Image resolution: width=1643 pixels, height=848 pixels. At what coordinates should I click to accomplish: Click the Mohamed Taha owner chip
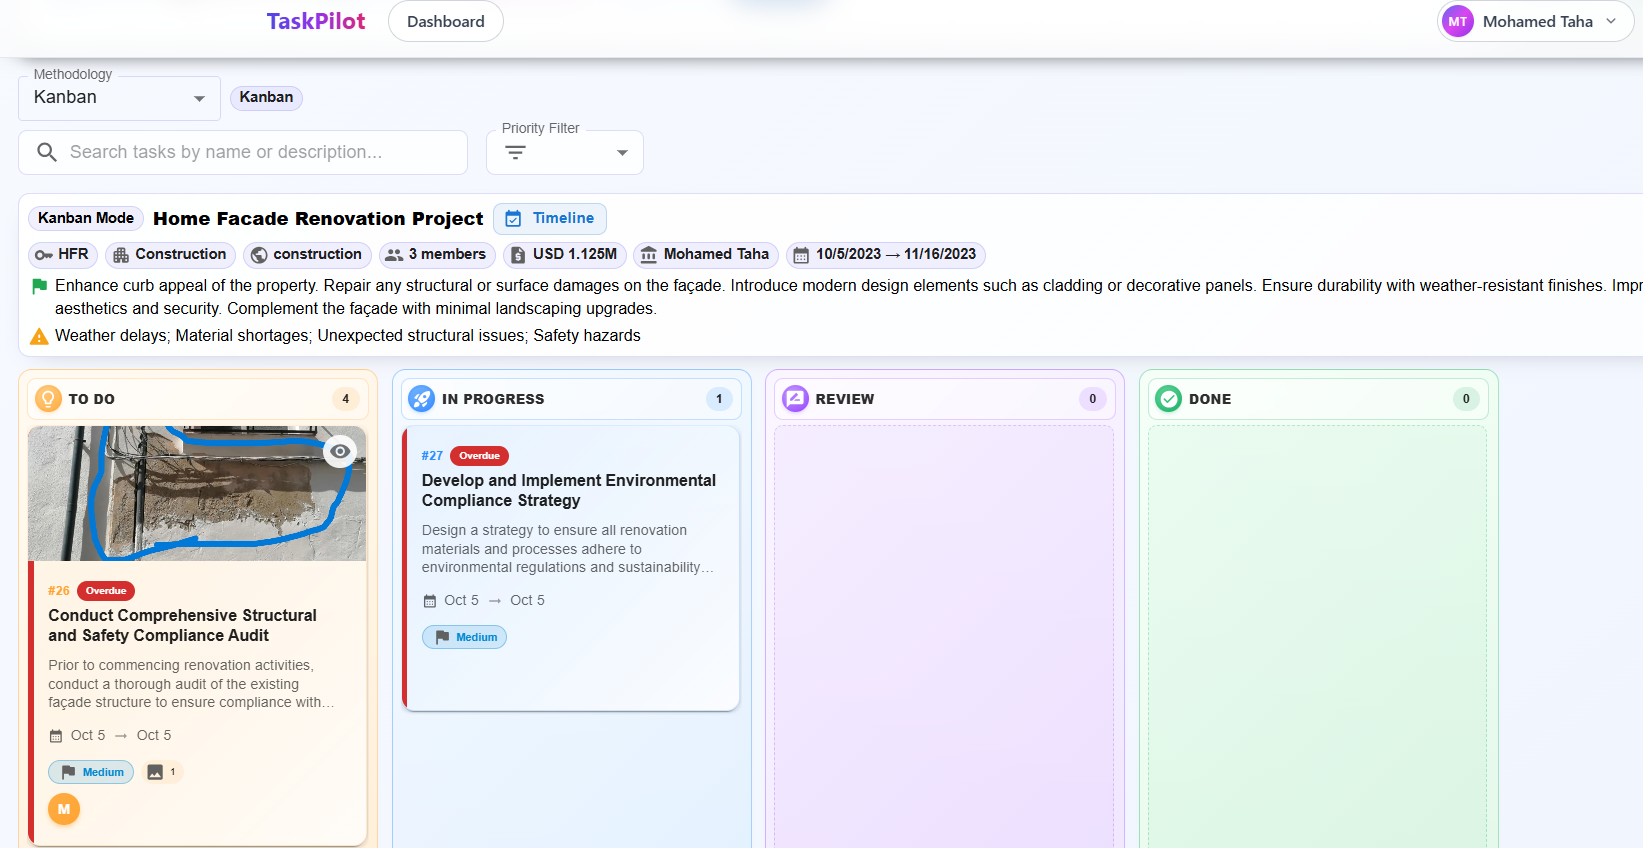click(706, 255)
